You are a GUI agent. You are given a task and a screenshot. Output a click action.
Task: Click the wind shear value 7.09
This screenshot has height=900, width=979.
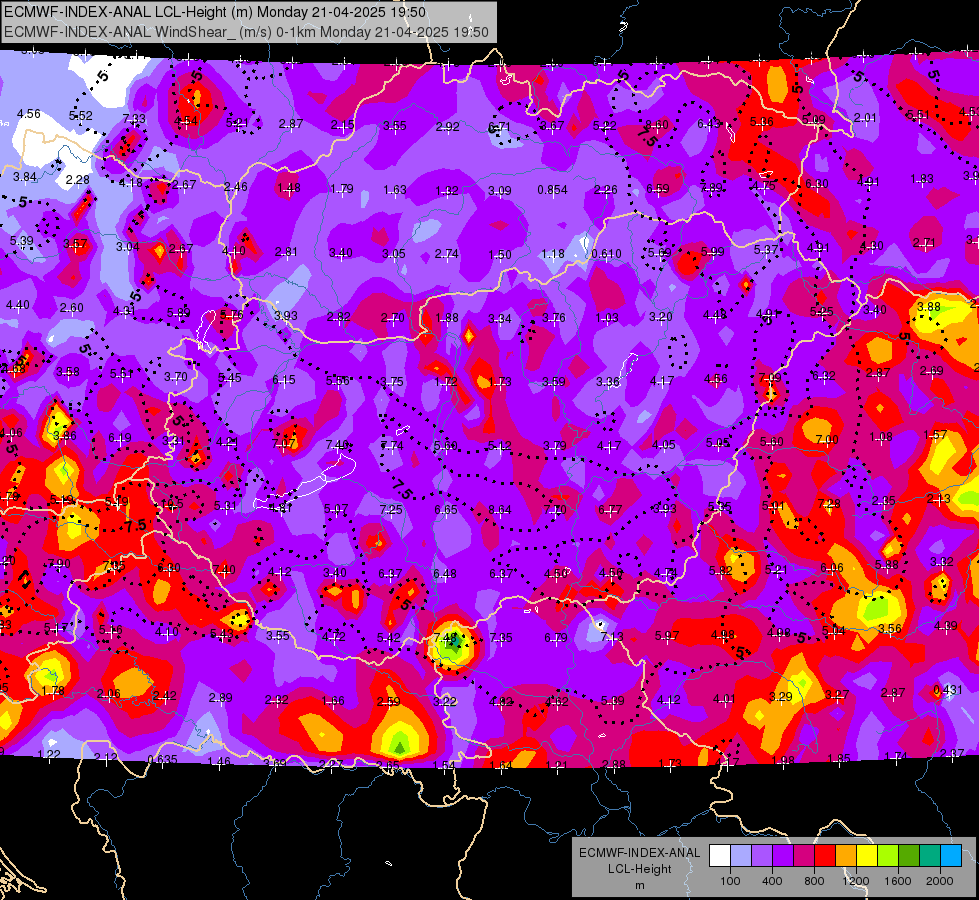(770, 377)
